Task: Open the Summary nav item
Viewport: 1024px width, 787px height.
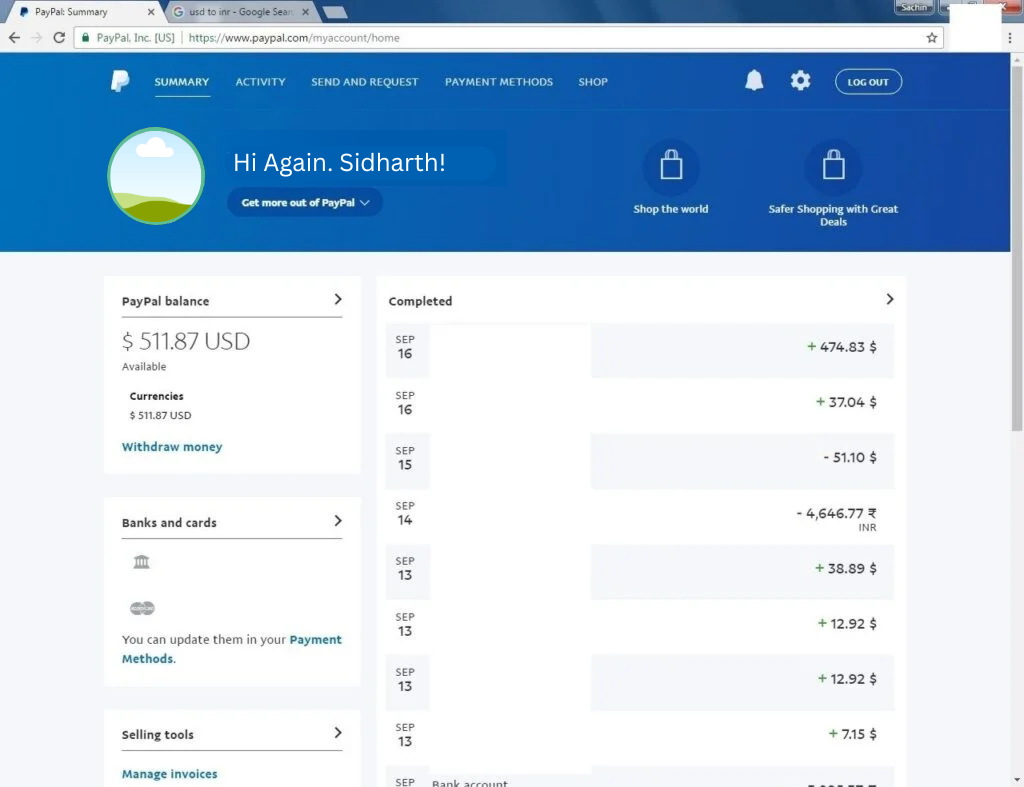Action: [182, 82]
